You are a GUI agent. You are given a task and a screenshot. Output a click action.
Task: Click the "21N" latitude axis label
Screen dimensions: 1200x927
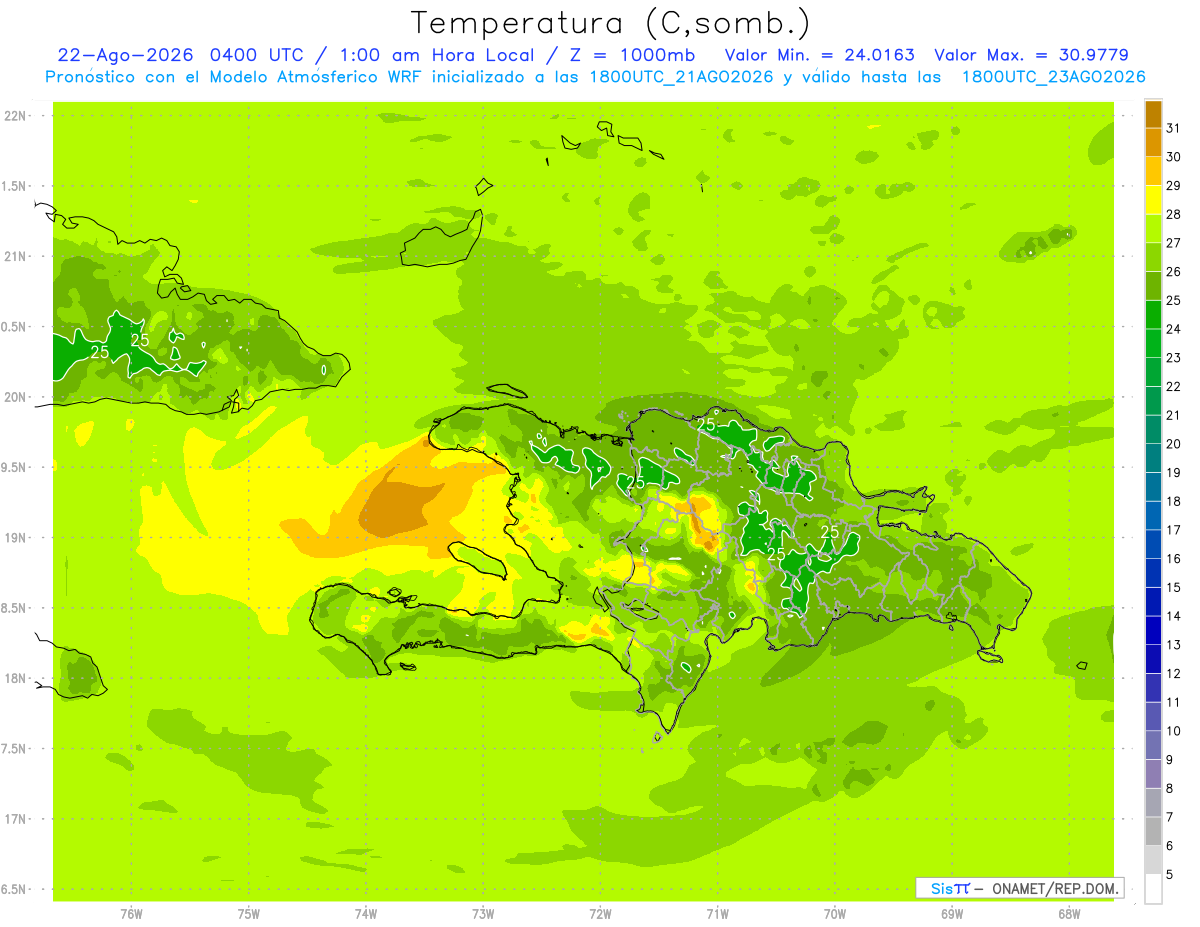(x=17, y=256)
